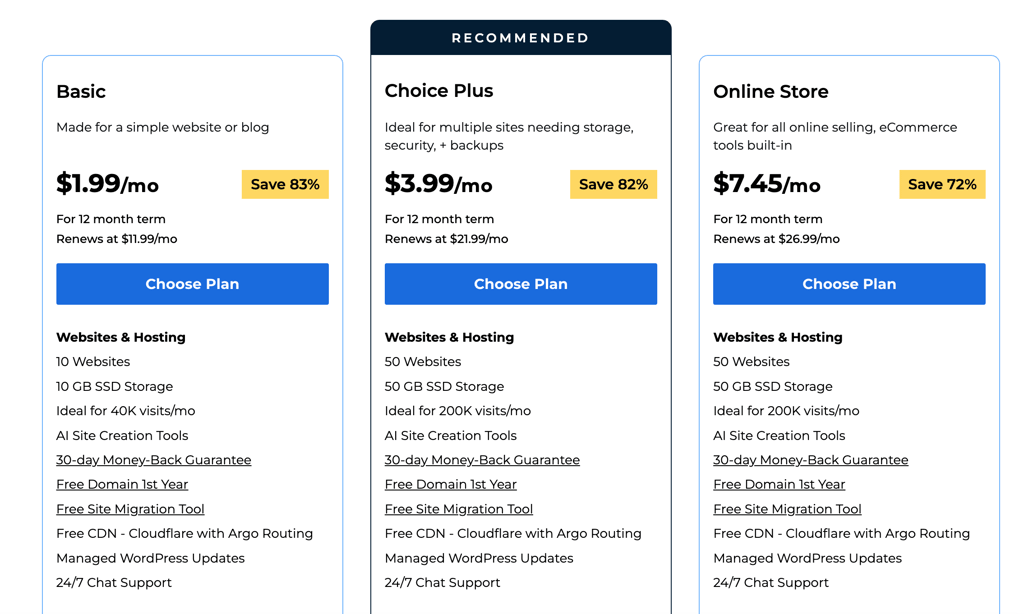
Task: Click 'Made for a simple website or blog'
Action: pos(163,127)
